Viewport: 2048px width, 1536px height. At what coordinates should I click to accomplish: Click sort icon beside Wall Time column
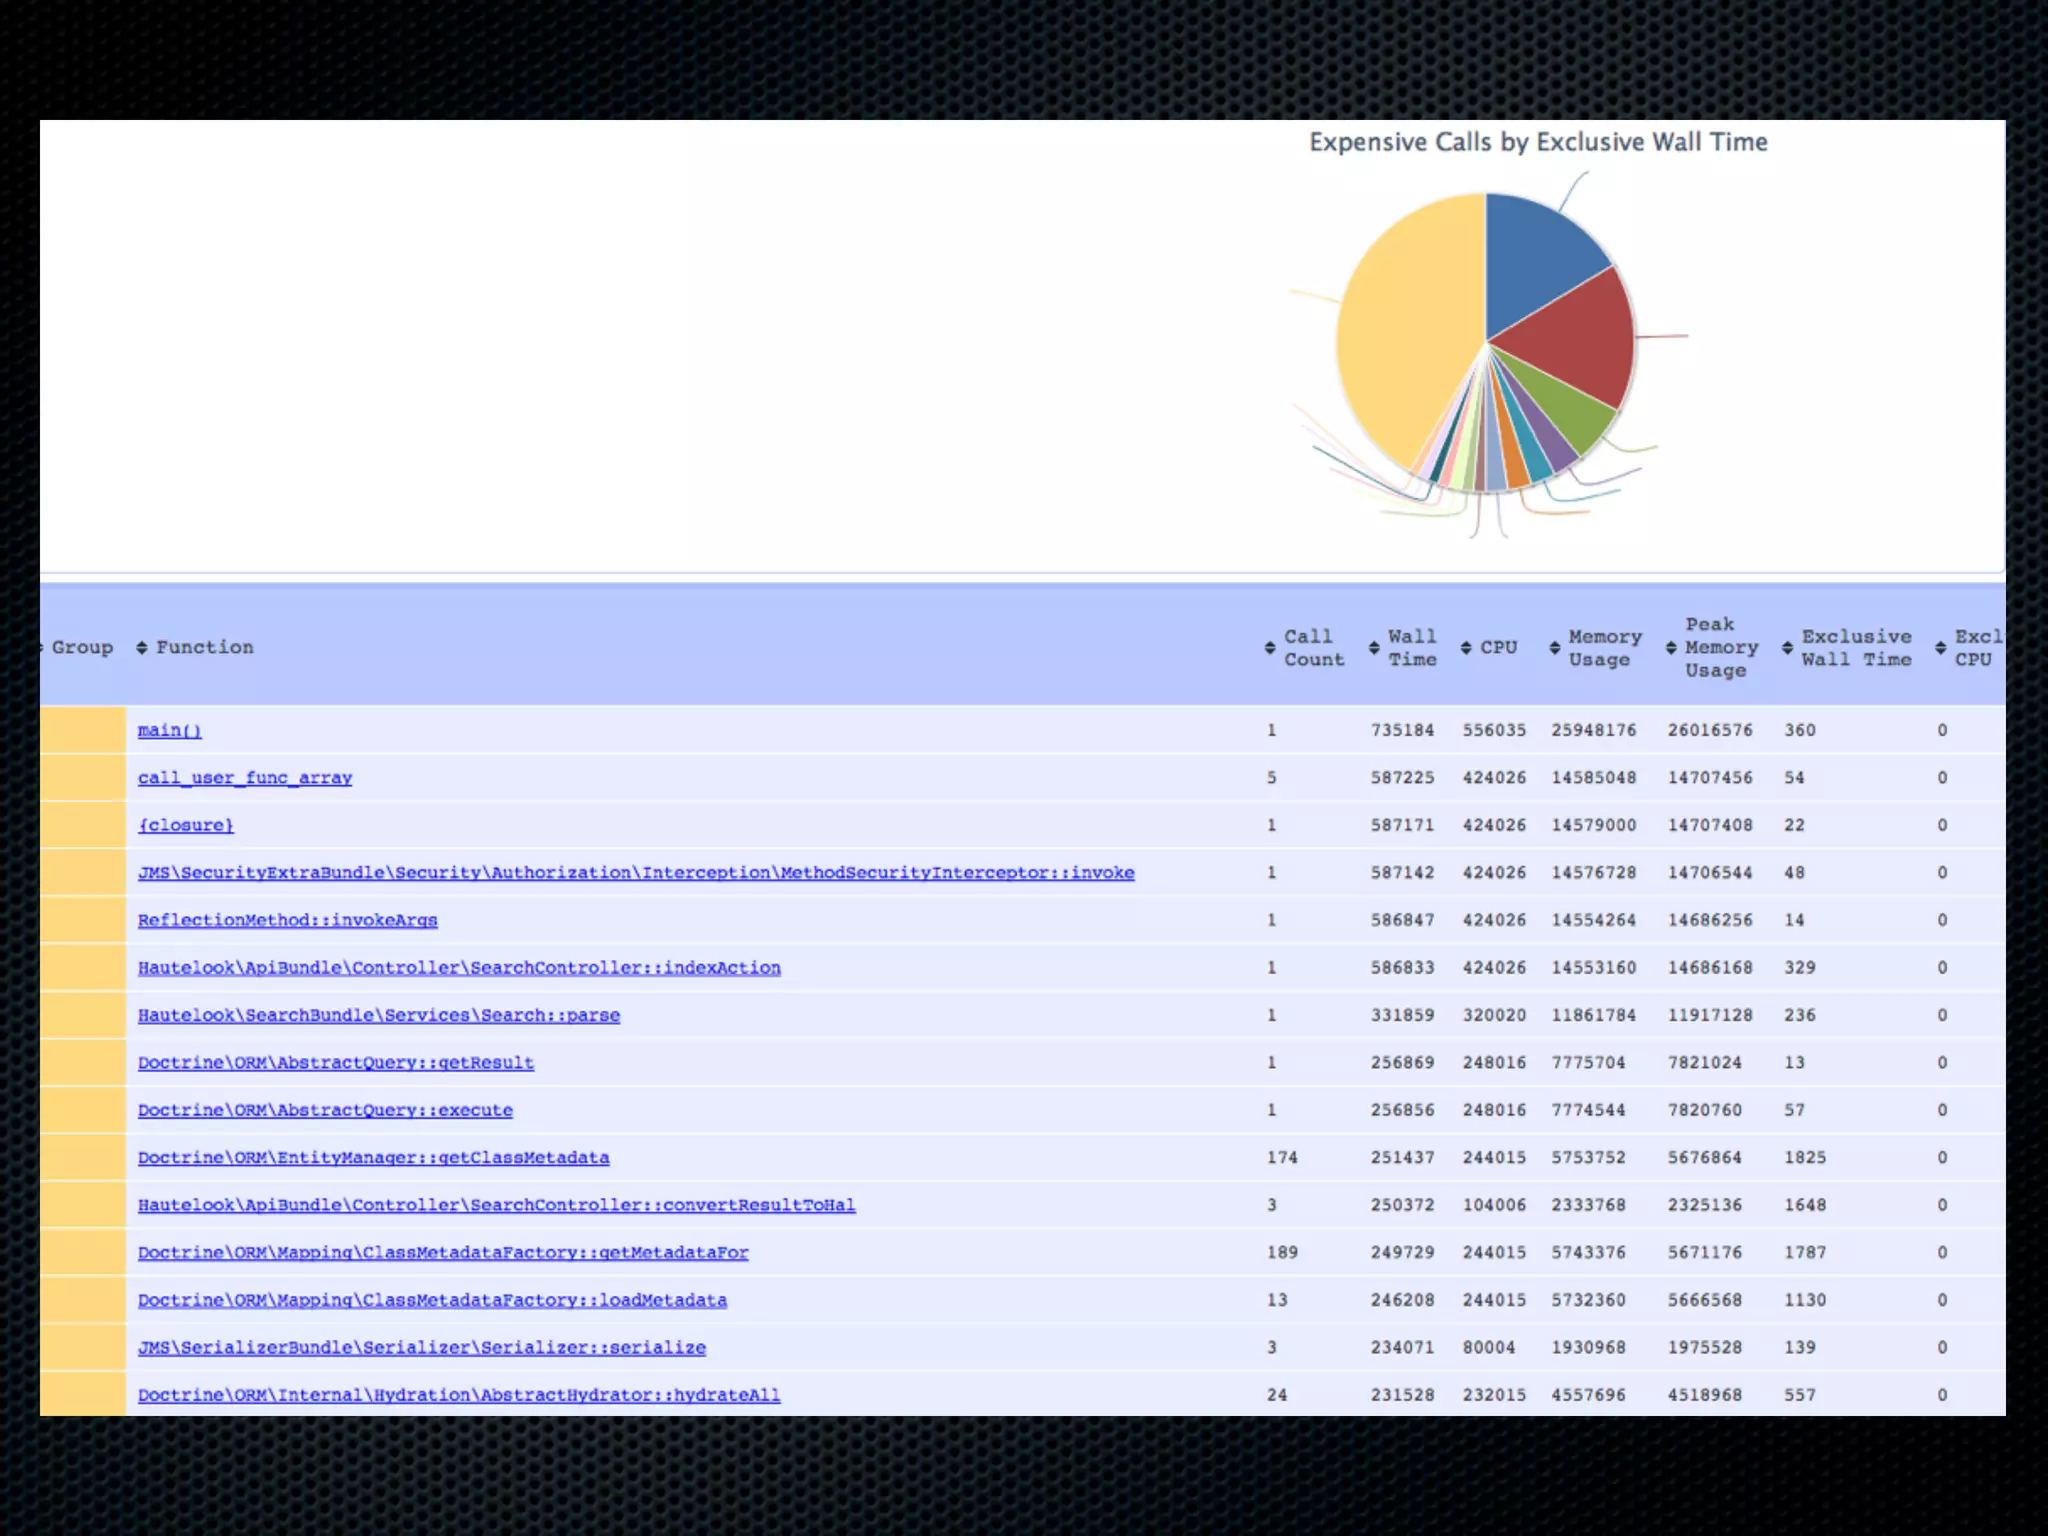tap(1374, 648)
